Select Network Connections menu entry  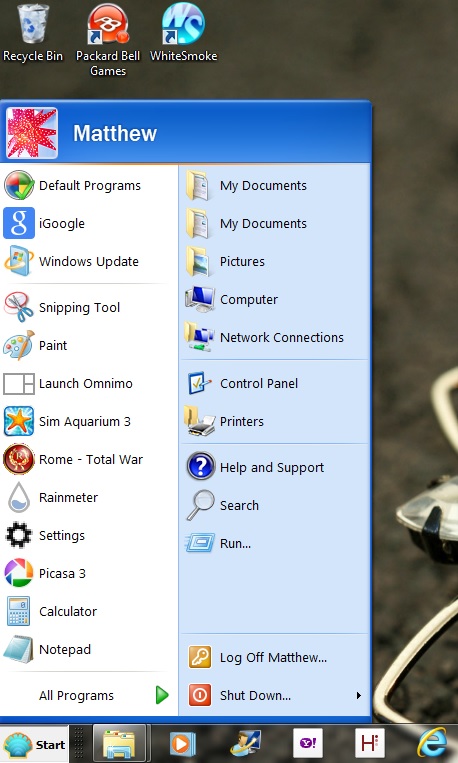click(x=275, y=337)
